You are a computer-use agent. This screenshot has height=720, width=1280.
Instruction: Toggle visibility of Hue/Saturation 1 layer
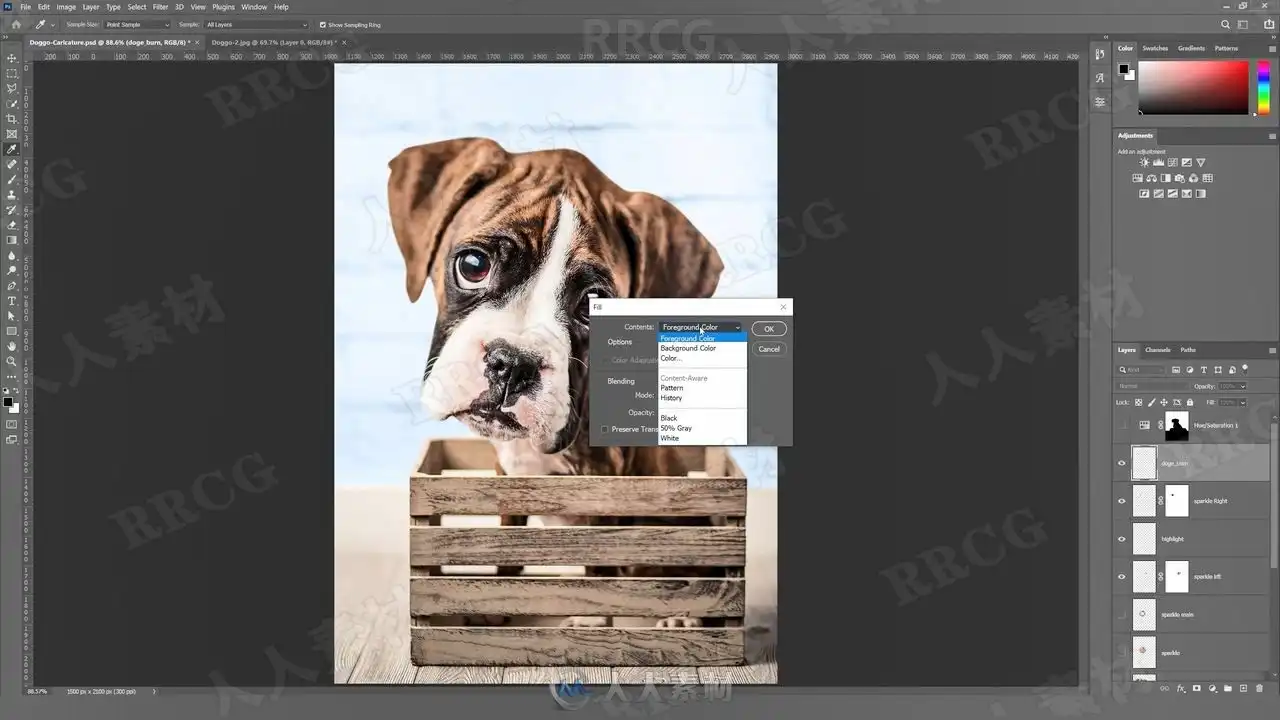(1122, 425)
